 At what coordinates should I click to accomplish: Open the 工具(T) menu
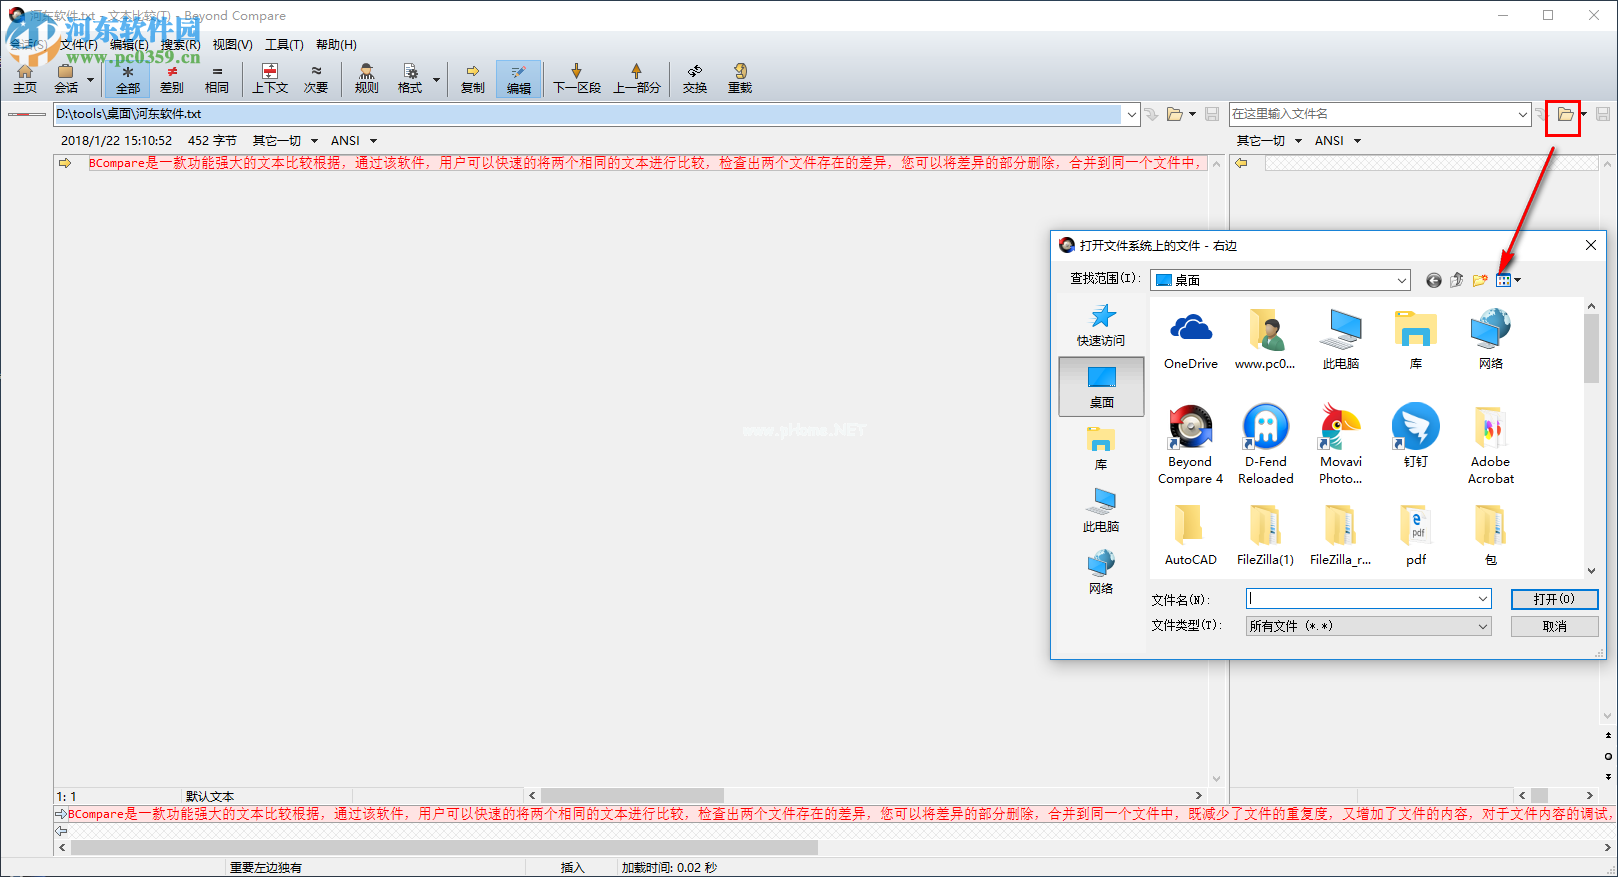(284, 45)
